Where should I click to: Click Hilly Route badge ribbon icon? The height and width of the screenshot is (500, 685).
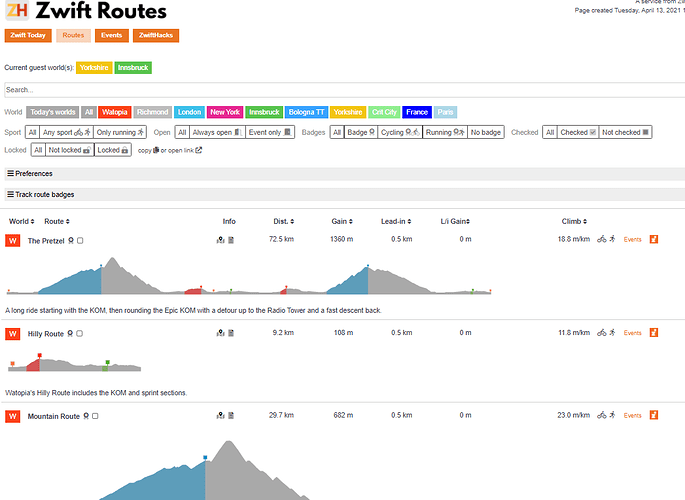70,334
